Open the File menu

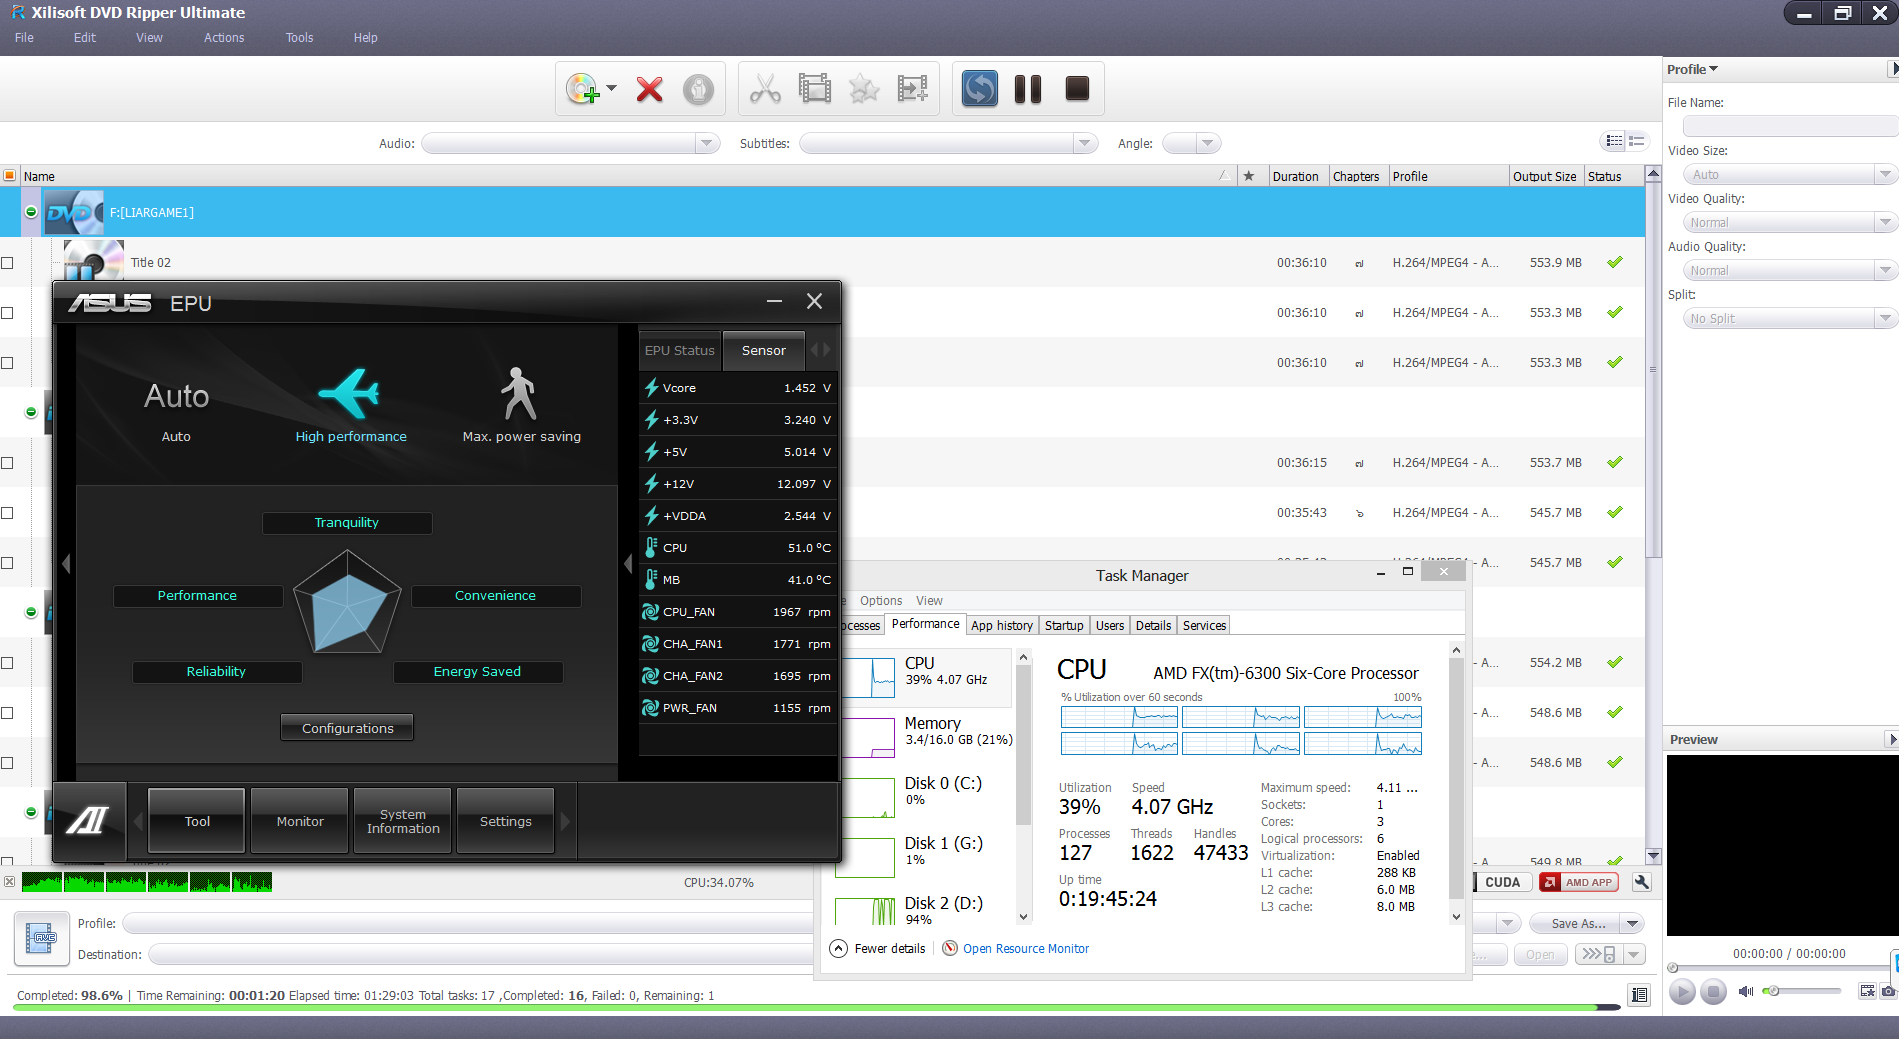(x=24, y=38)
